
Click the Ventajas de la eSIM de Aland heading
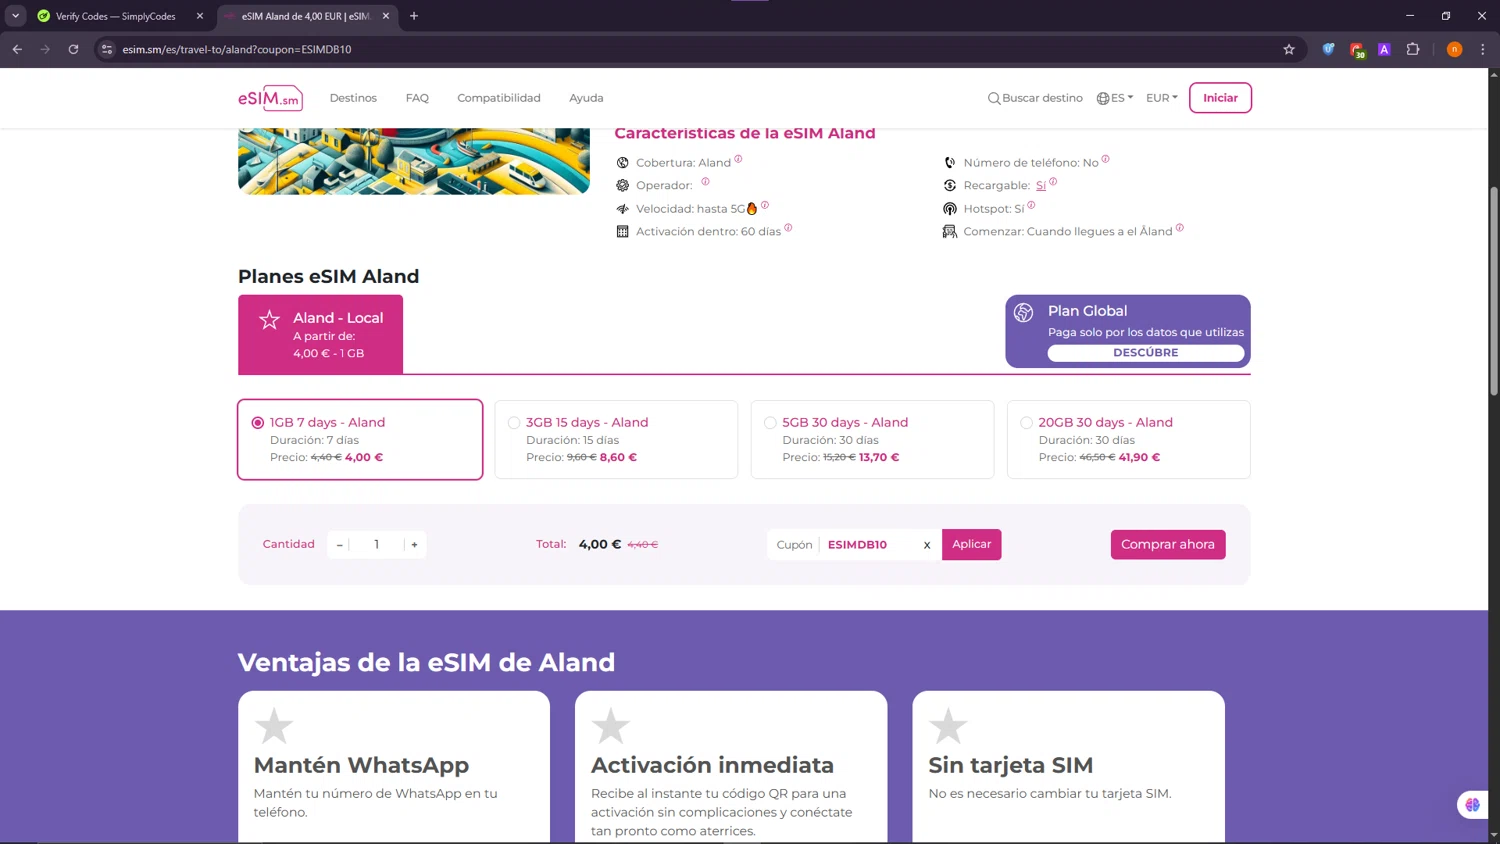tap(426, 662)
